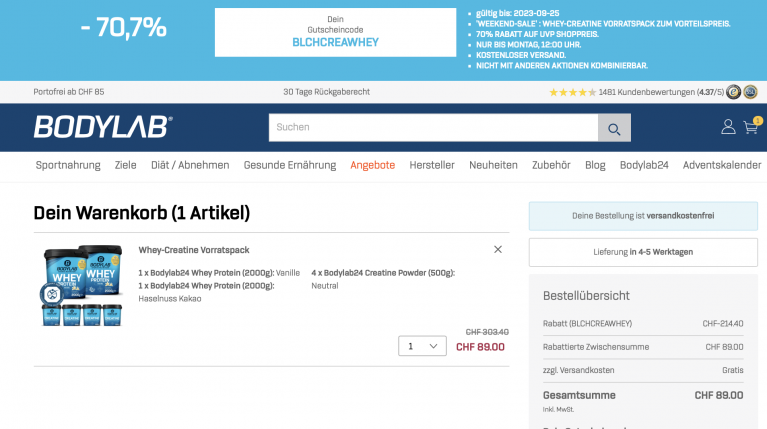Open the Diät / Abnehmen menu
Screen dimensions: 767x429
190,165
